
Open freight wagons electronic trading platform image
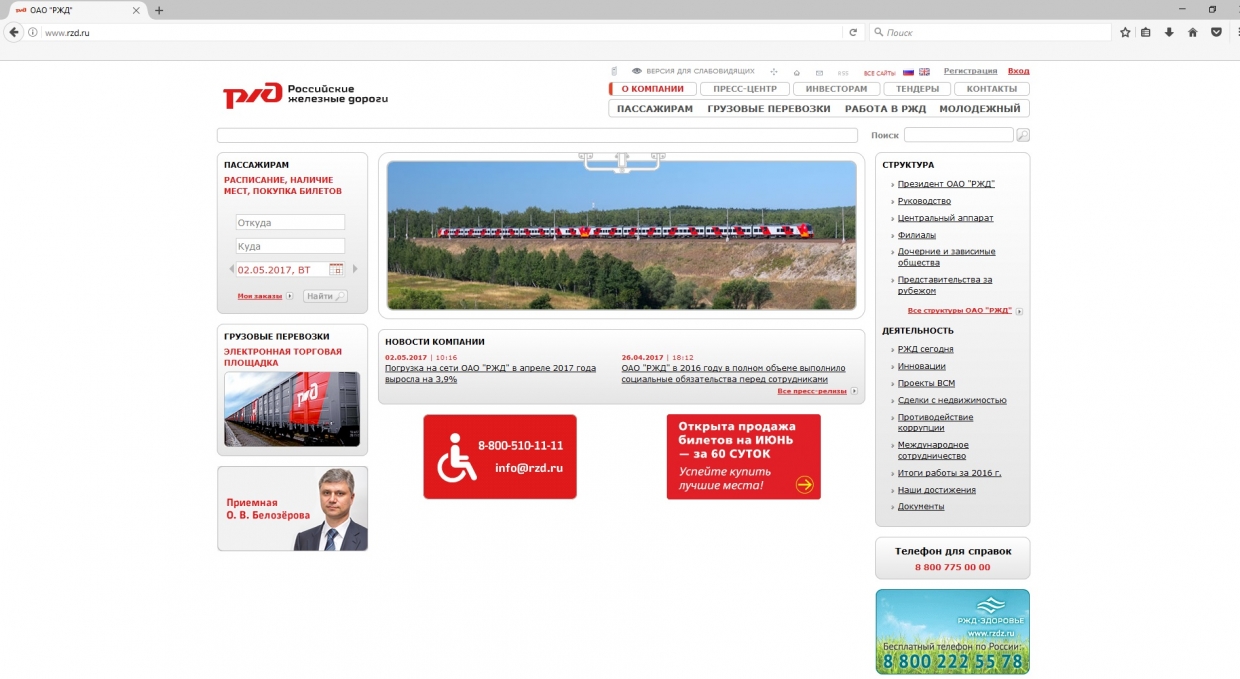click(292, 408)
